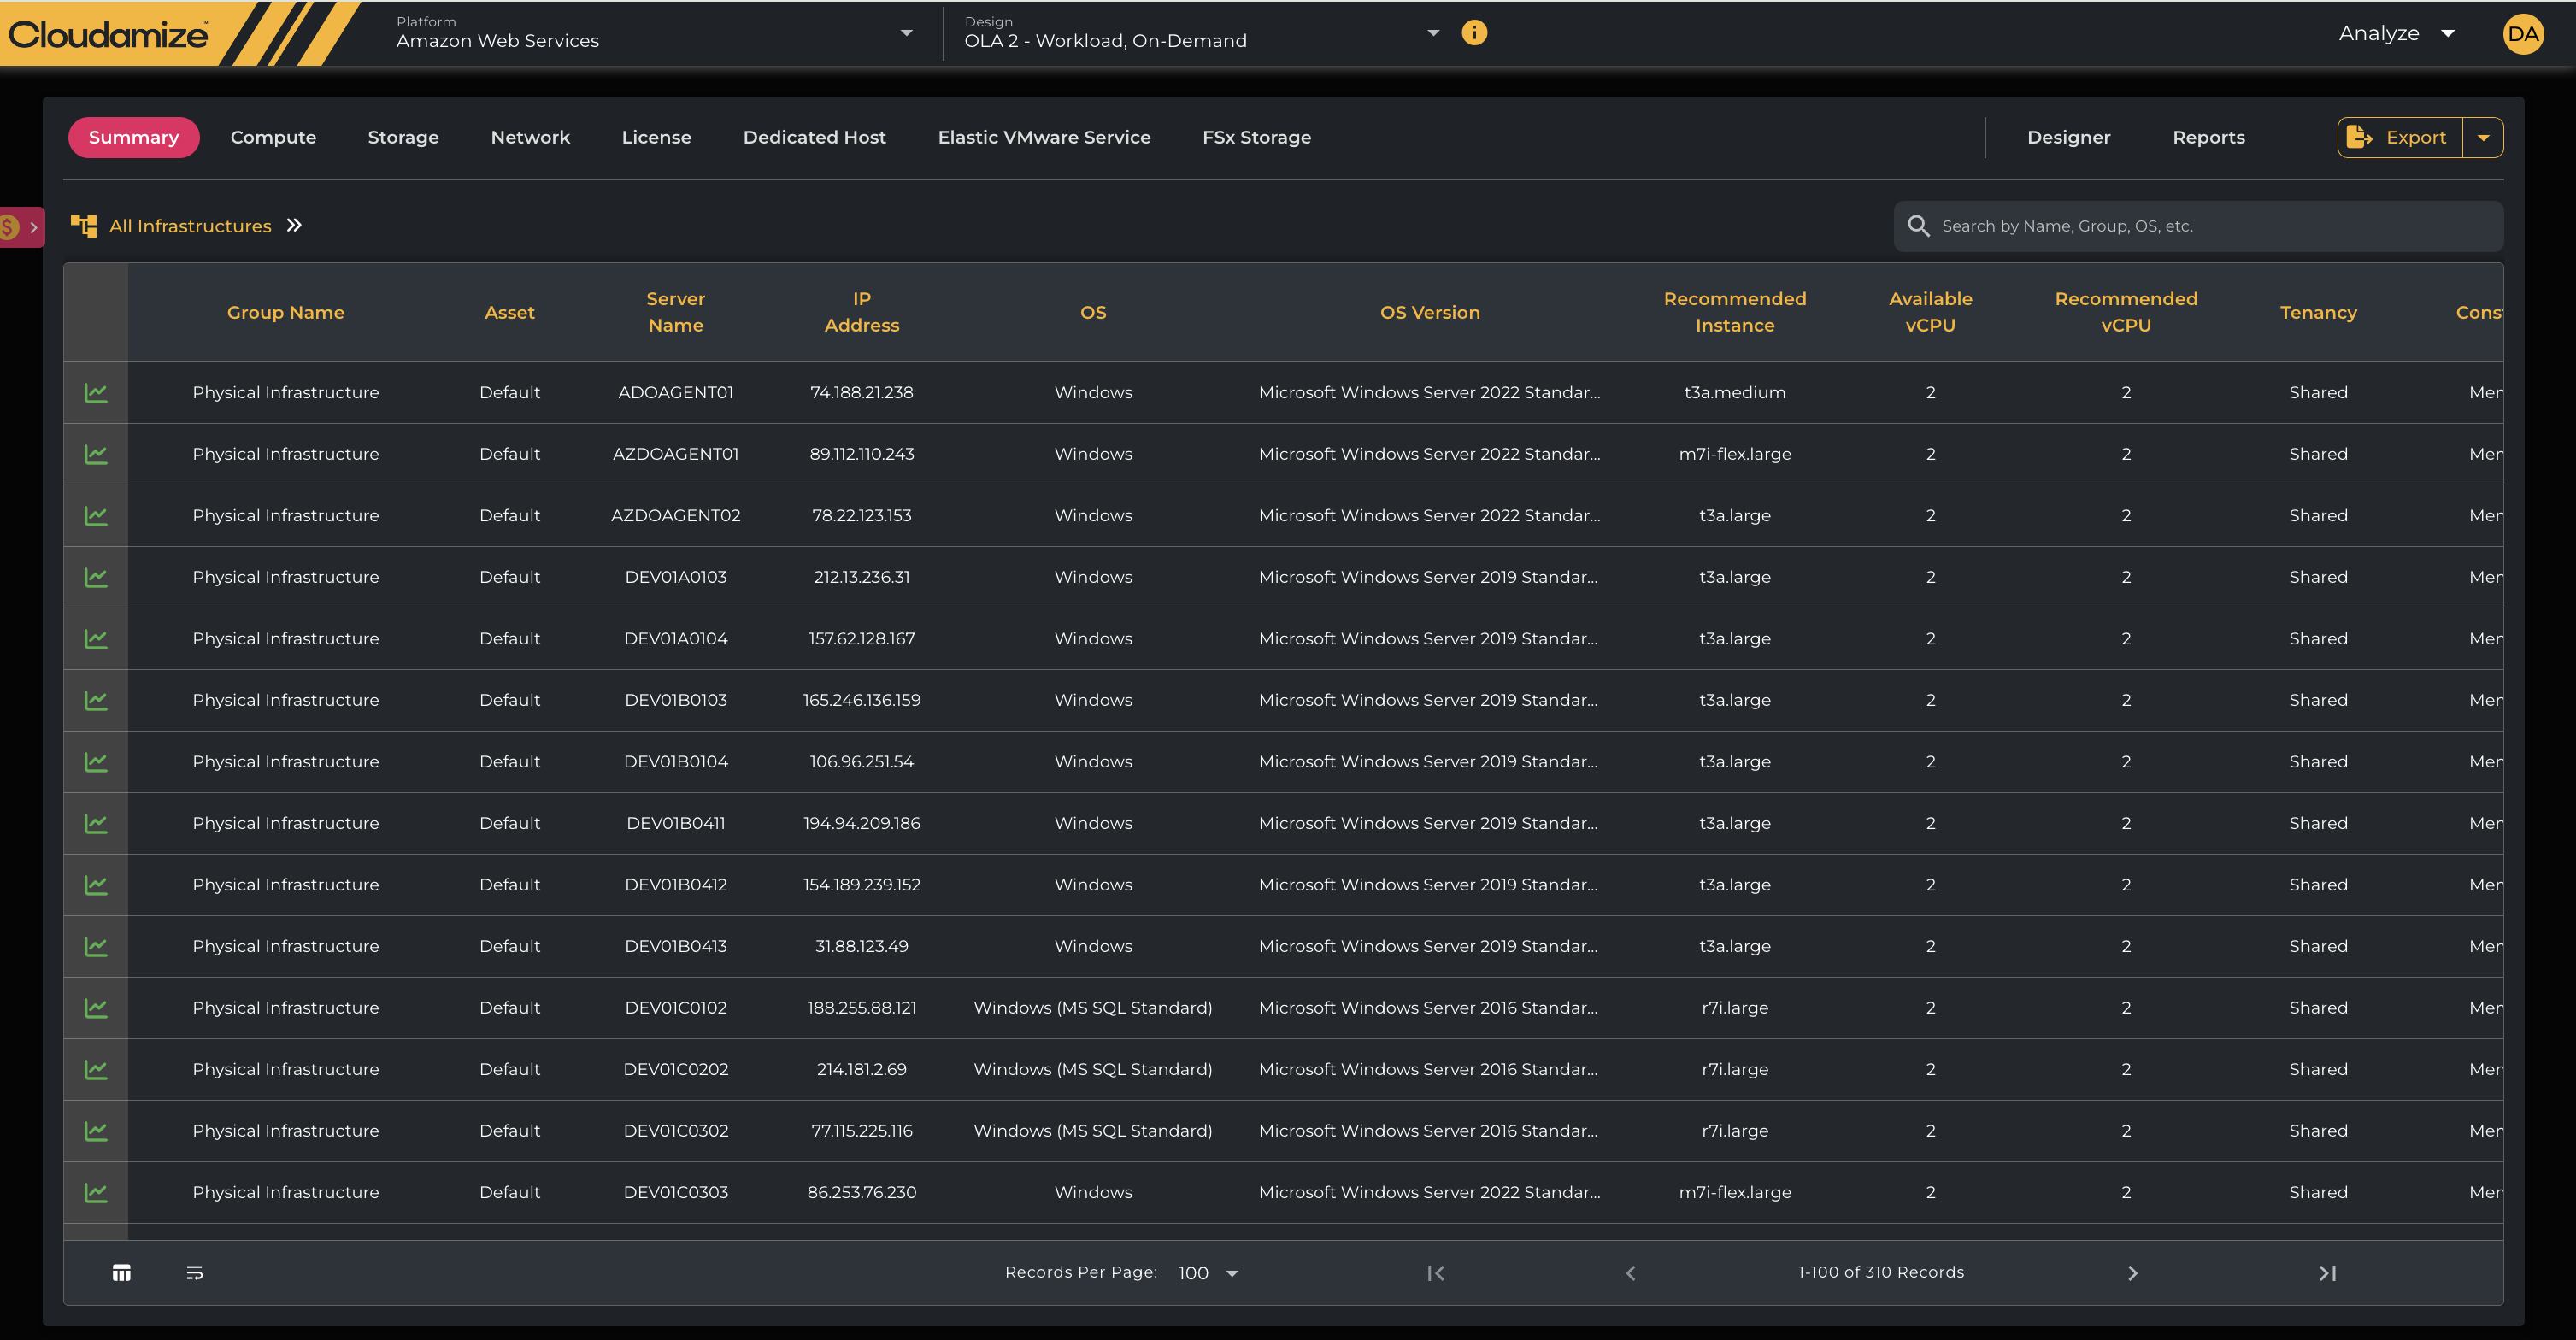Click the search by name field
The image size is (2576, 1340).
(x=2200, y=226)
